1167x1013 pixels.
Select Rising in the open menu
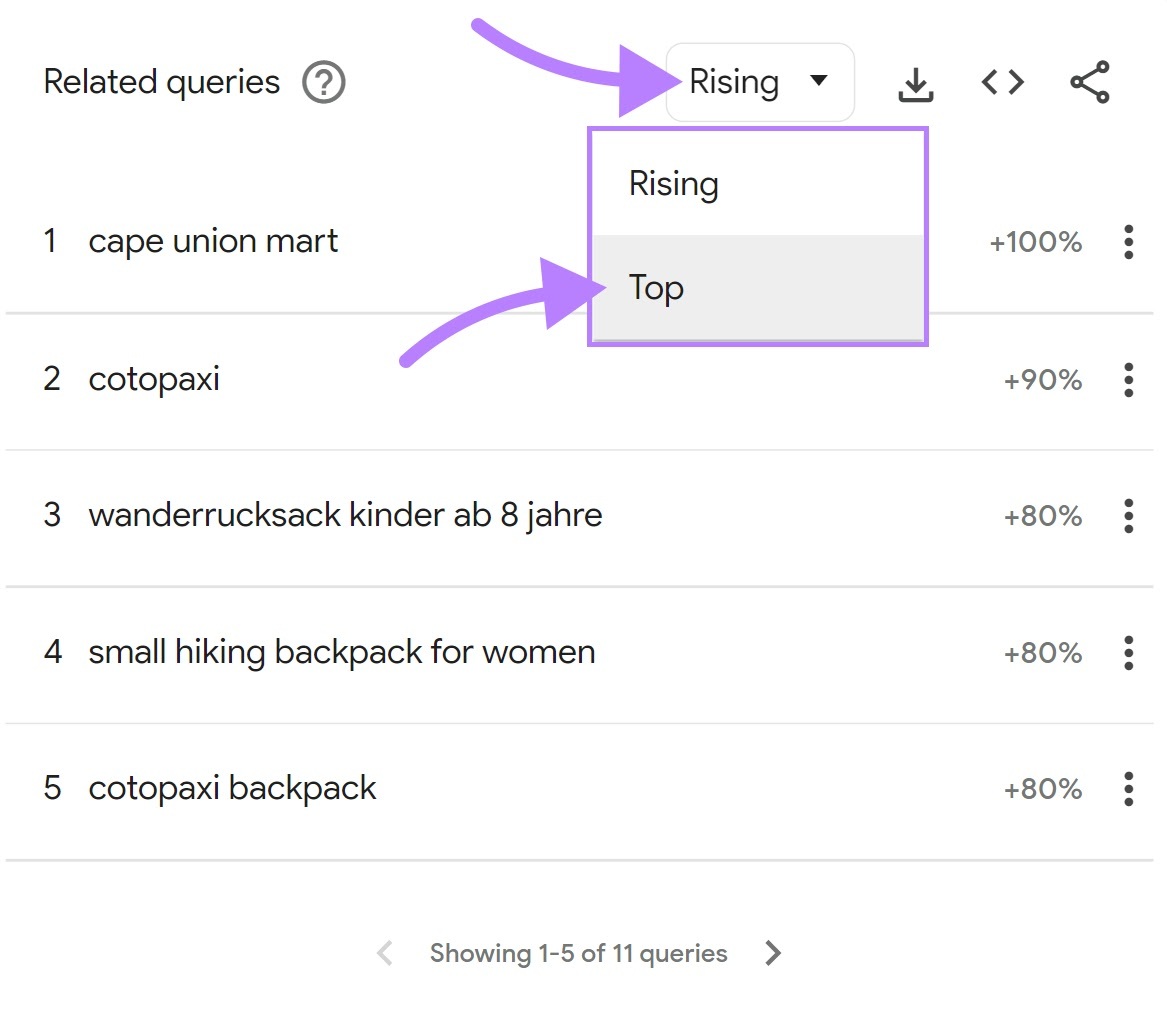[672, 183]
